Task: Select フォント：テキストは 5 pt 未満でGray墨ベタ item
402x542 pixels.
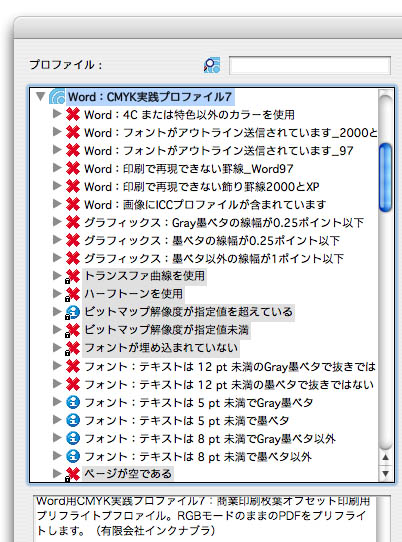Action: coord(198,403)
